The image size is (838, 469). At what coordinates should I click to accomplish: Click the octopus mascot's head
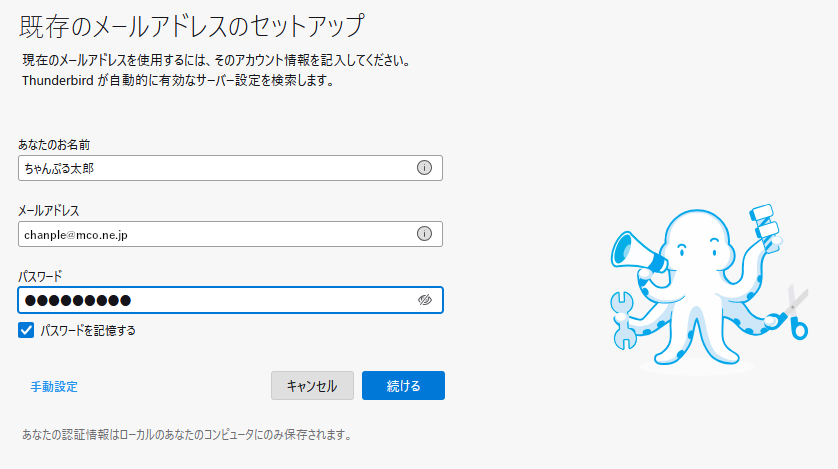pos(697,240)
